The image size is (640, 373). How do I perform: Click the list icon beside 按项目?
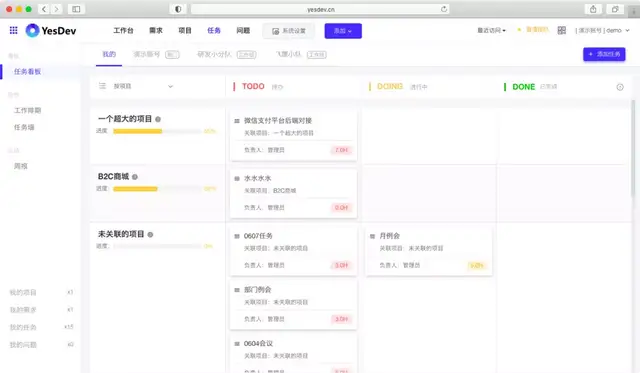click(x=102, y=86)
